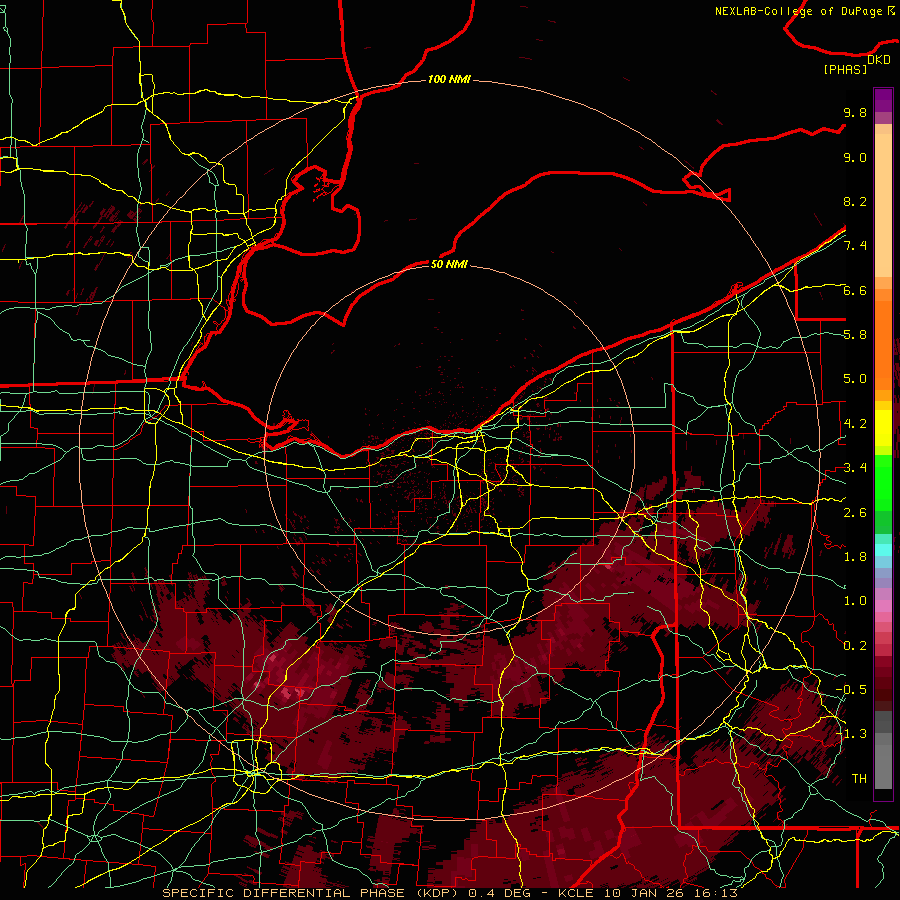The image size is (900, 900).
Task: Pick the gray threshold color bar segment
Action: (883, 766)
